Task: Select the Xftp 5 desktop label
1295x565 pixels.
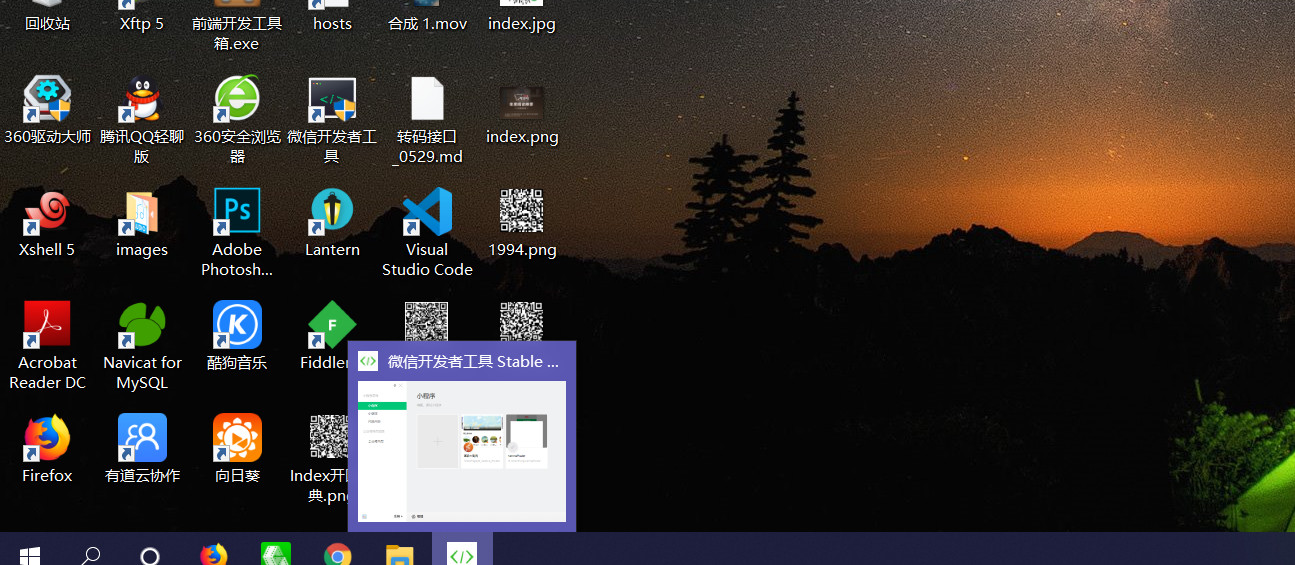Action: [142, 23]
